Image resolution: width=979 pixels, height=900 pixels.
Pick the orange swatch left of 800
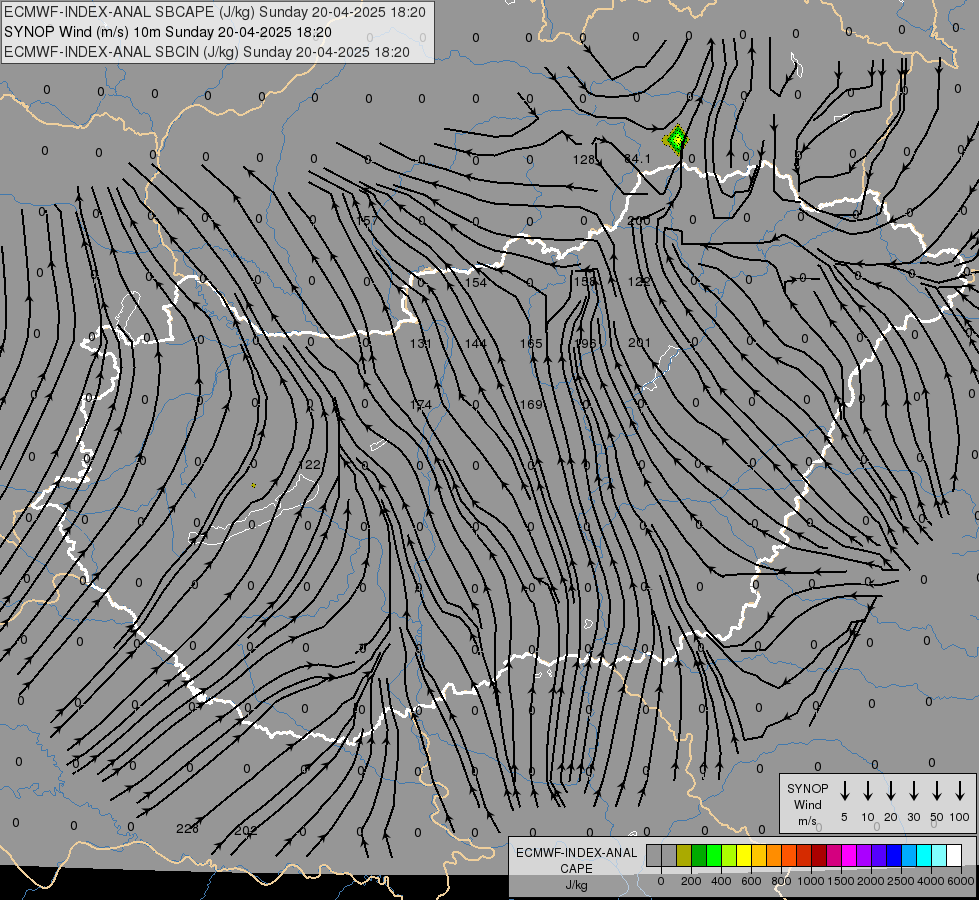774,856
